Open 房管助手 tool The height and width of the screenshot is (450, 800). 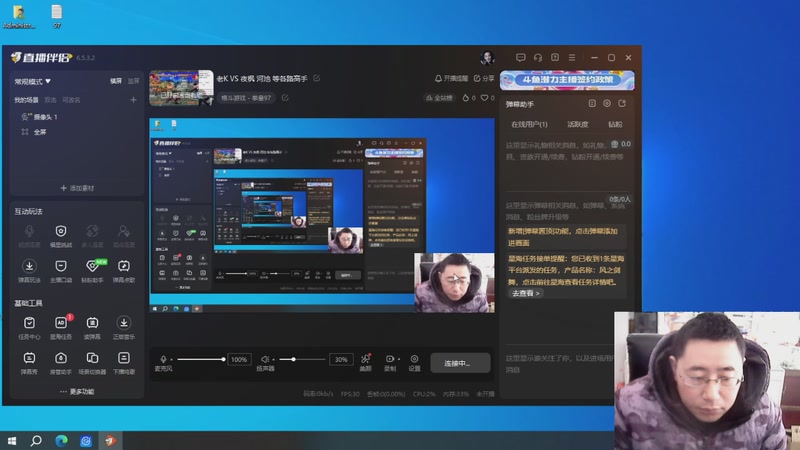pyautogui.click(x=61, y=363)
